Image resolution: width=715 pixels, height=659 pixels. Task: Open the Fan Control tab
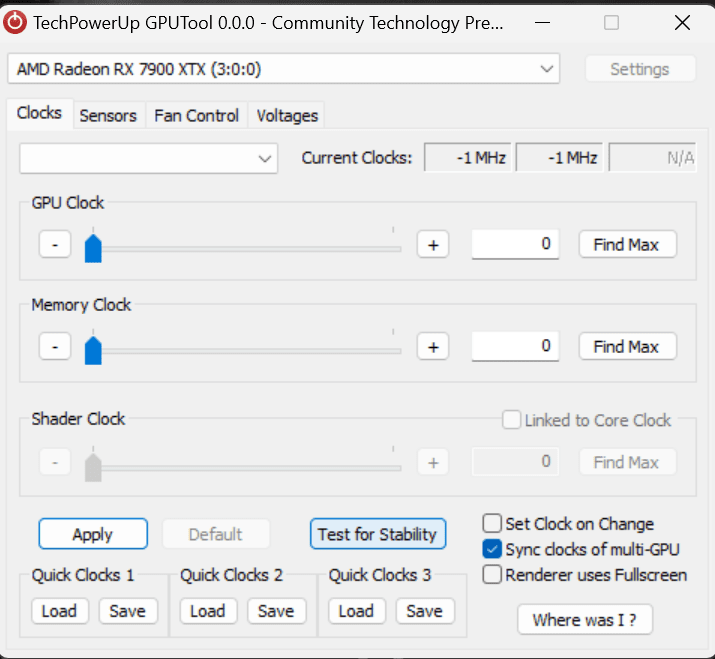pyautogui.click(x=196, y=115)
